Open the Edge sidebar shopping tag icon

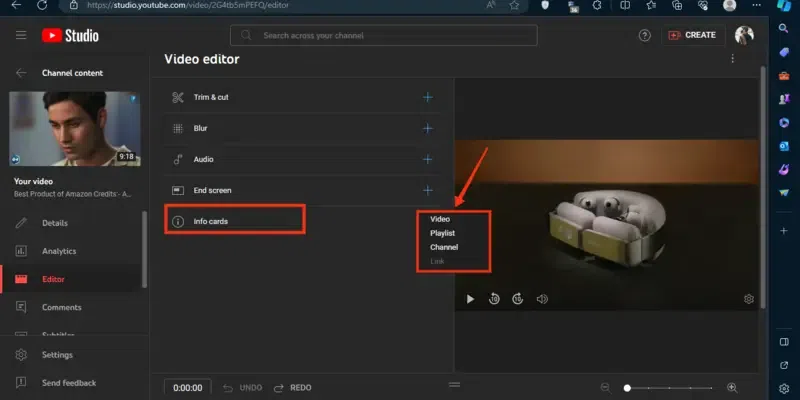784,52
